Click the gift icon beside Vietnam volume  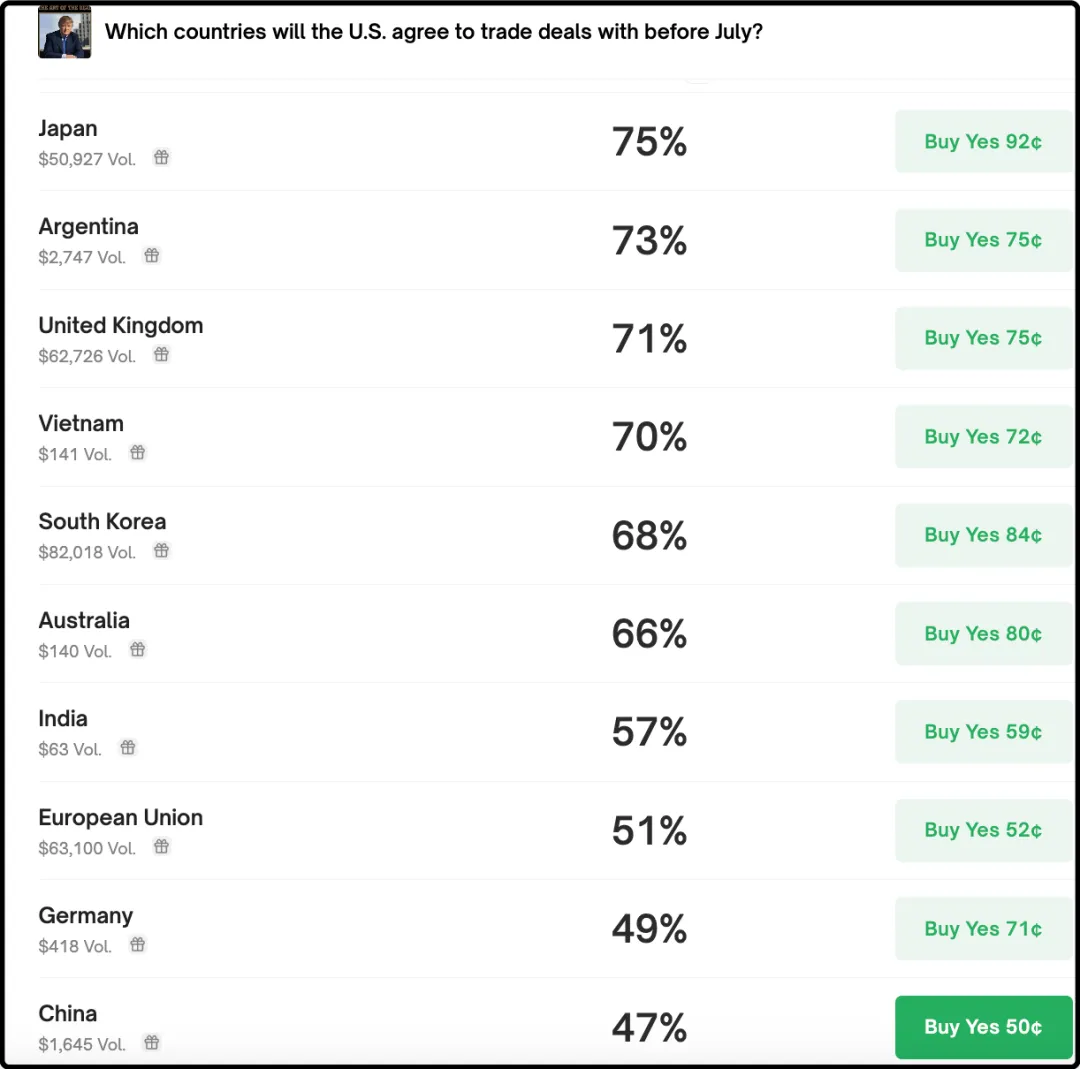click(138, 452)
